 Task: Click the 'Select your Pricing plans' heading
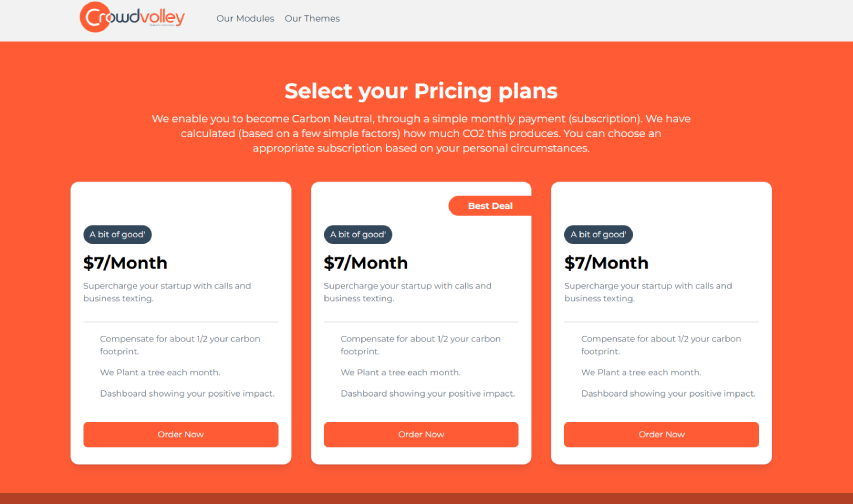421,91
